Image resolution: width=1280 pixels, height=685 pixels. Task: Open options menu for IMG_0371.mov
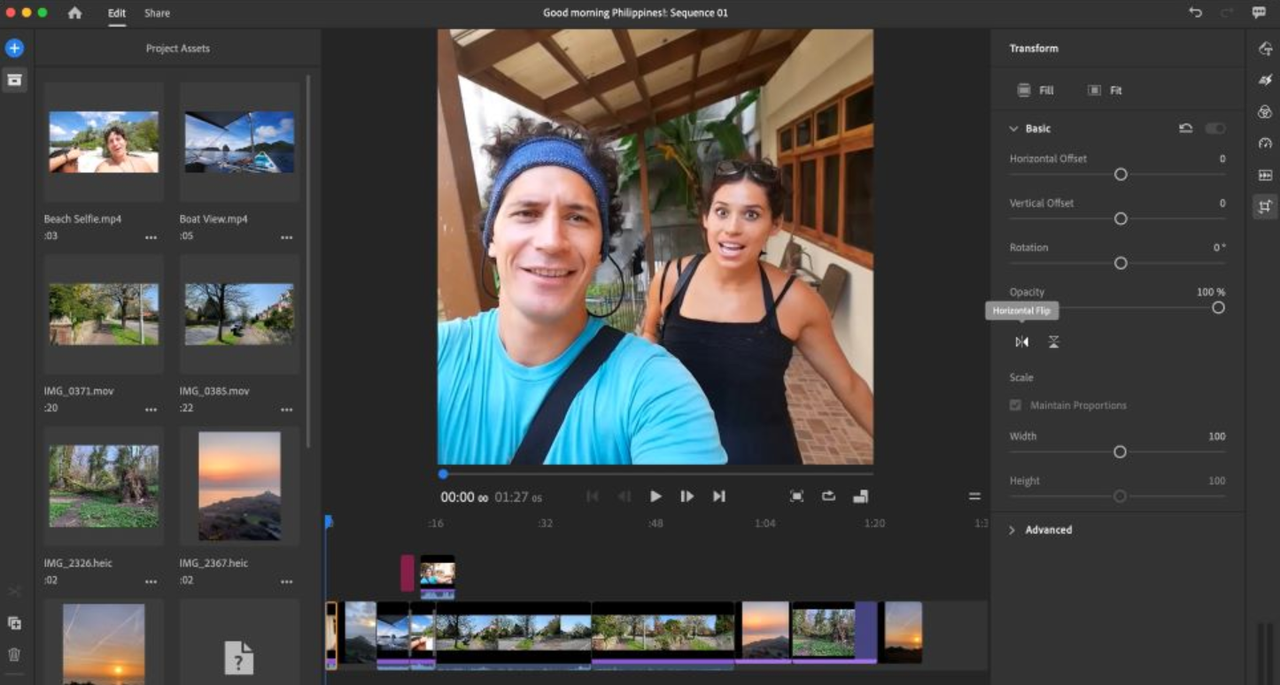pos(151,410)
